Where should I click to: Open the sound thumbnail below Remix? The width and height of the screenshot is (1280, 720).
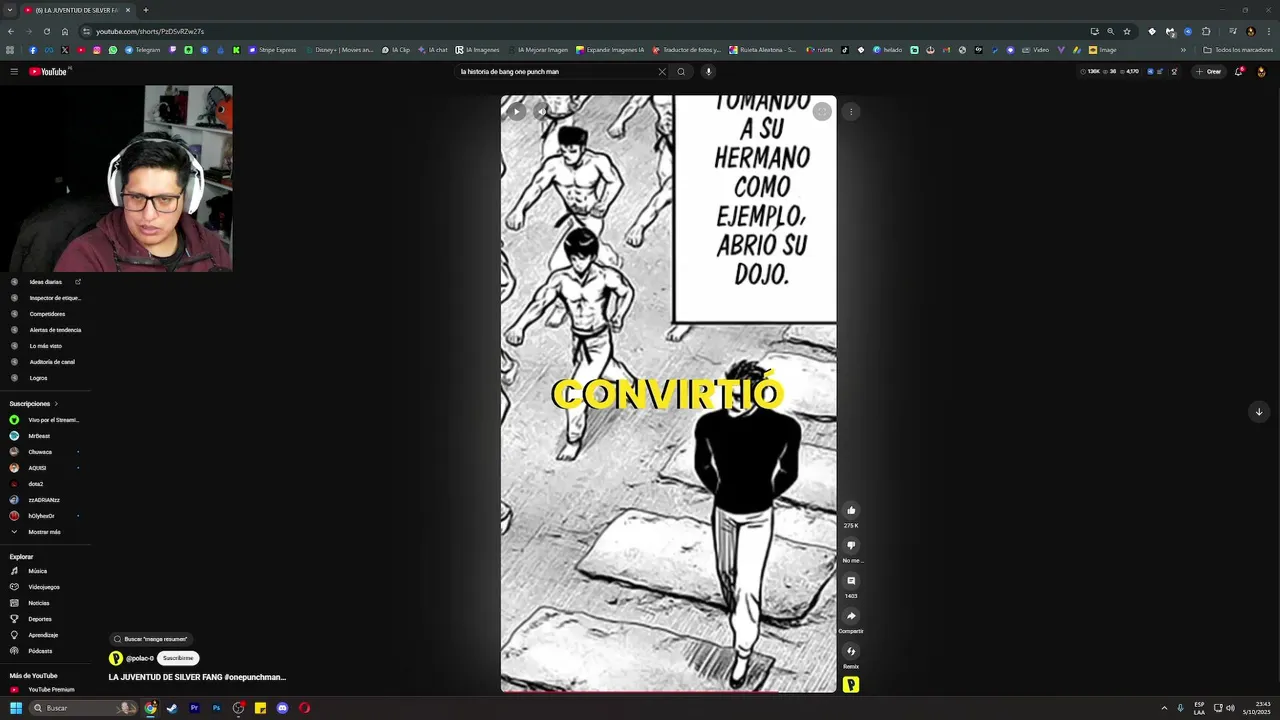coord(851,685)
